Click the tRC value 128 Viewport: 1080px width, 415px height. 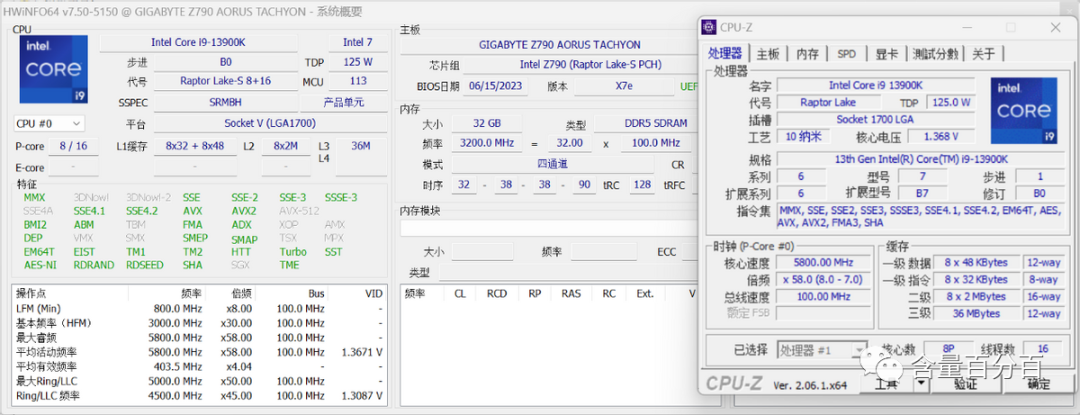tap(643, 186)
